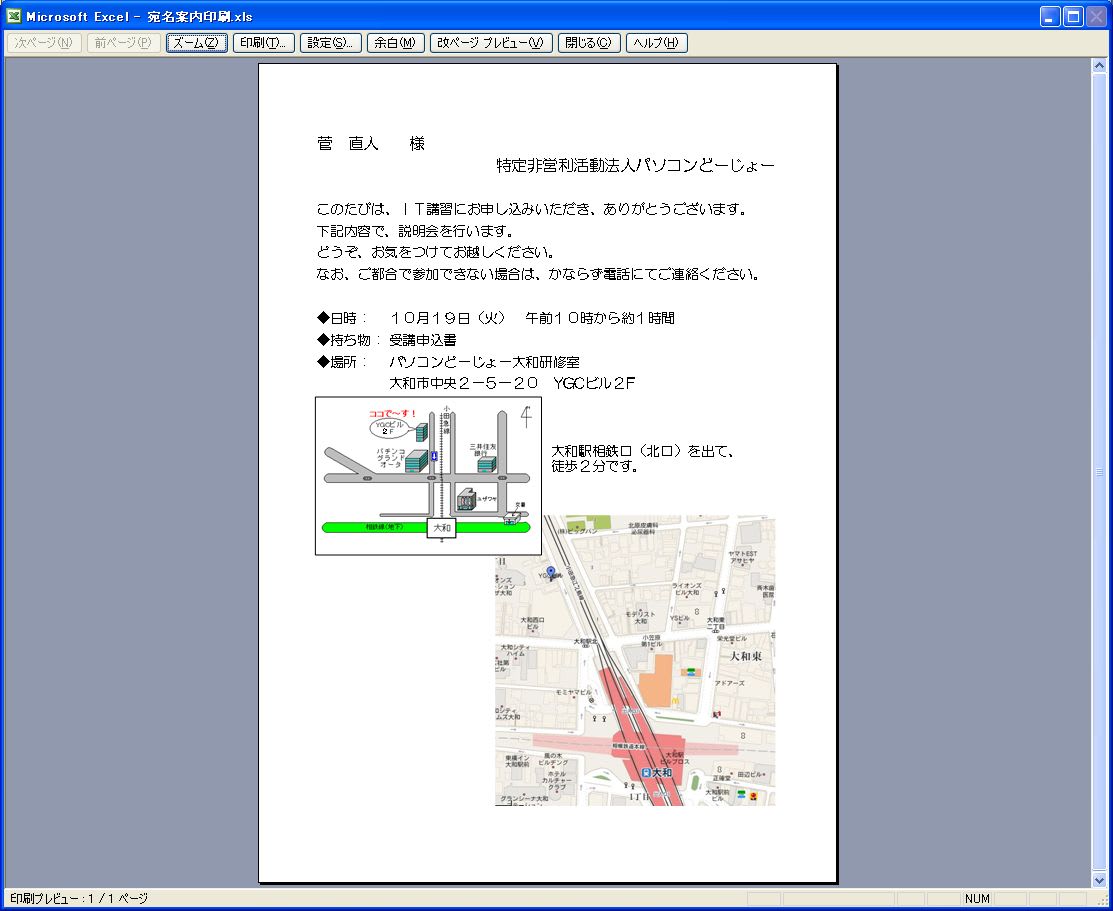Open ヘルプ(H) help

(656, 43)
